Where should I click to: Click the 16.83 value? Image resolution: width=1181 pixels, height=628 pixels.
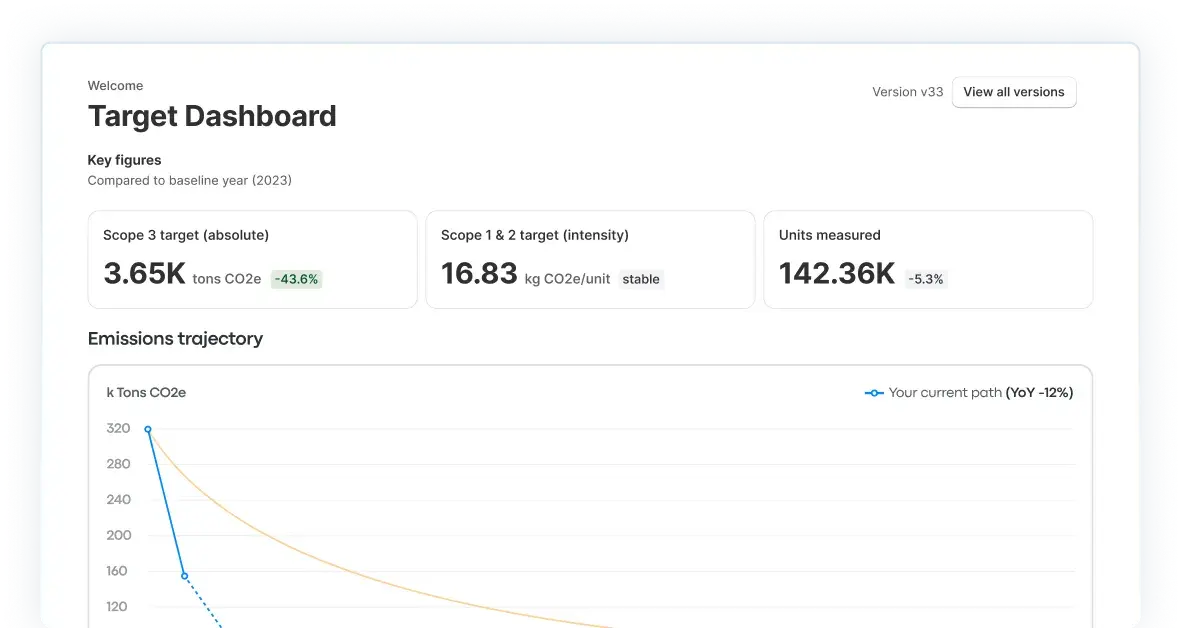[x=479, y=273]
